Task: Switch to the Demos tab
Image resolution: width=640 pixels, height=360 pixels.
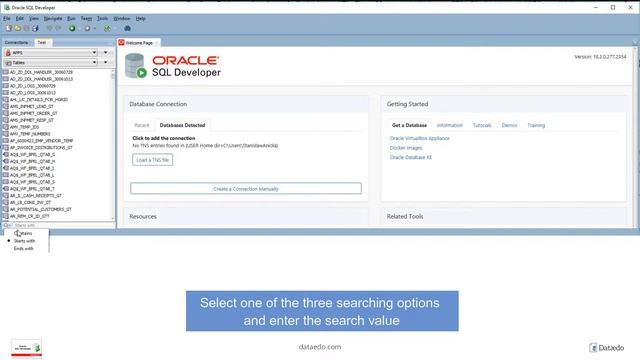Action: click(509, 125)
